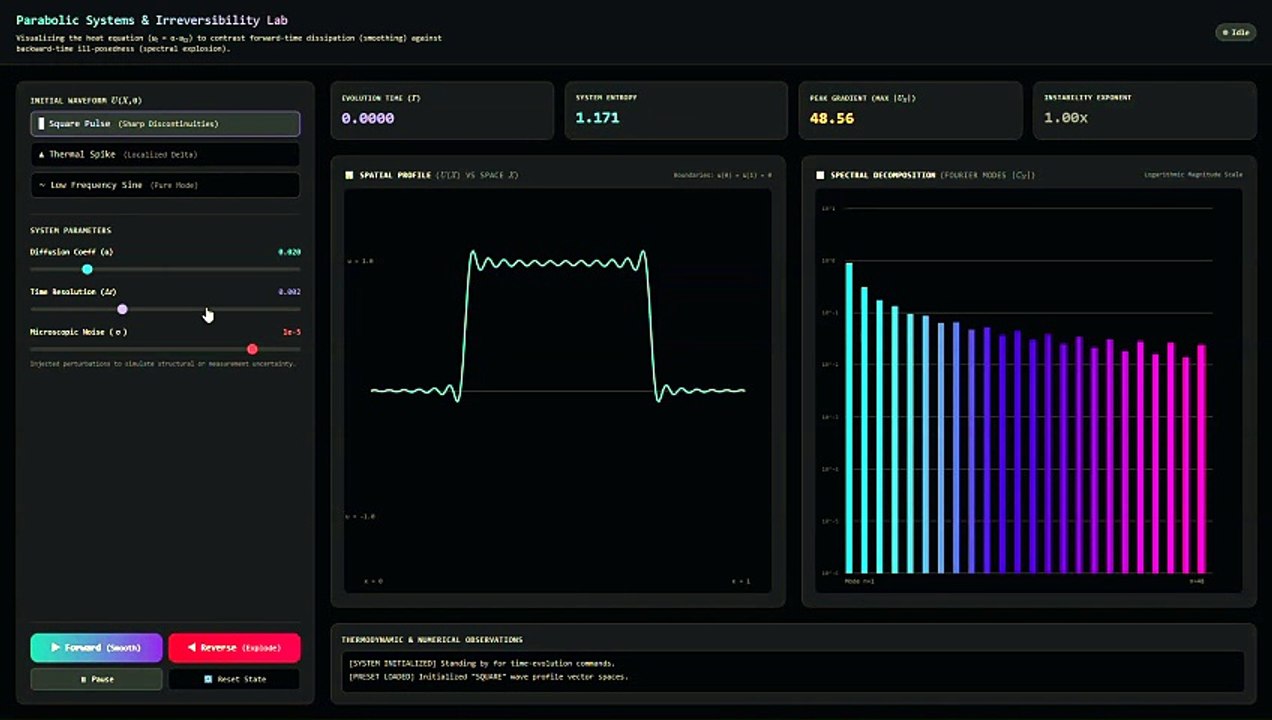
Task: Select the Square Pulse initial waveform
Action: click(x=165, y=124)
